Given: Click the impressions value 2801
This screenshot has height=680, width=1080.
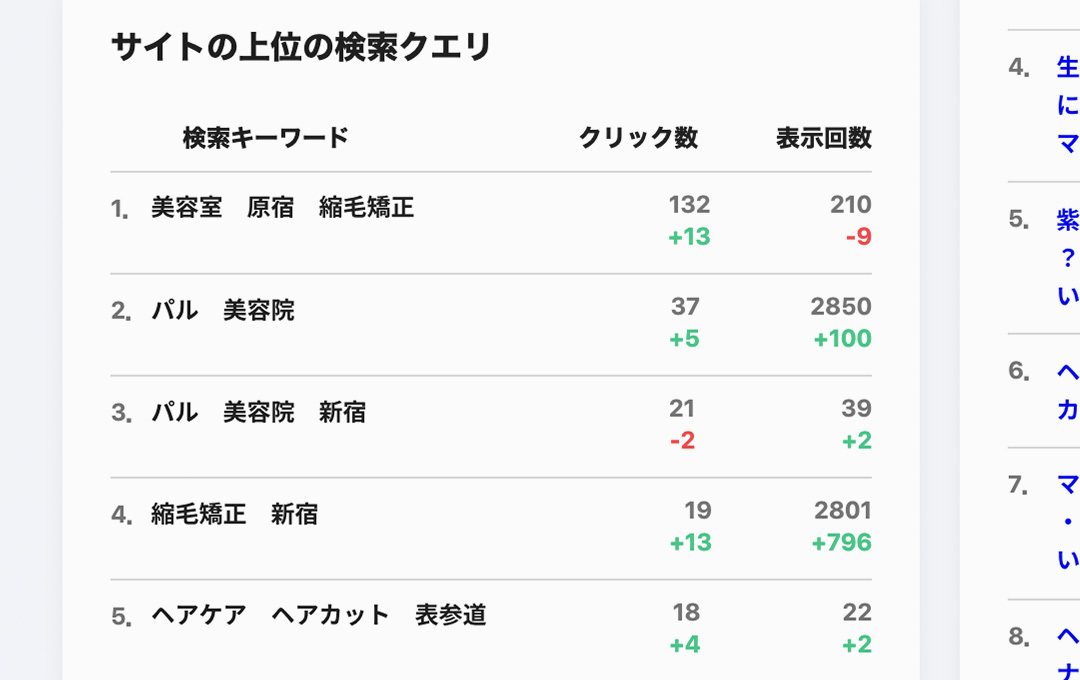Looking at the screenshot, I should (x=842, y=510).
